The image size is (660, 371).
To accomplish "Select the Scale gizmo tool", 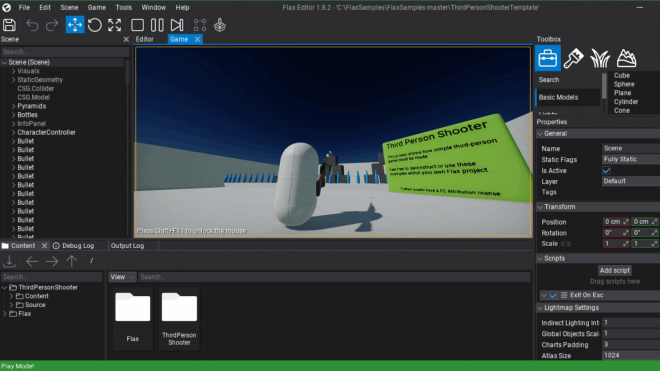I will [x=114, y=25].
